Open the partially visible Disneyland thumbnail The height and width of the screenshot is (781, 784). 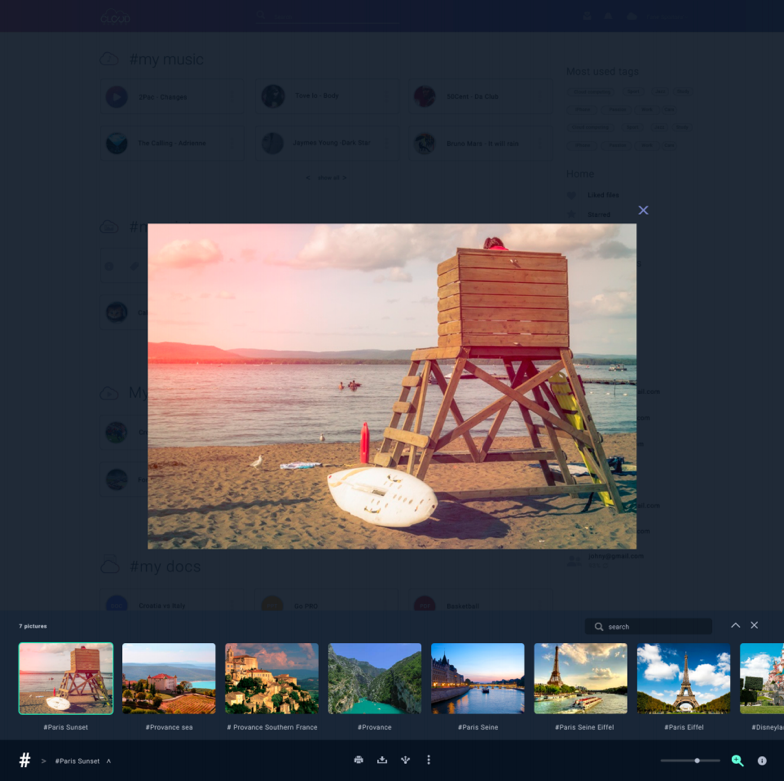pos(762,678)
